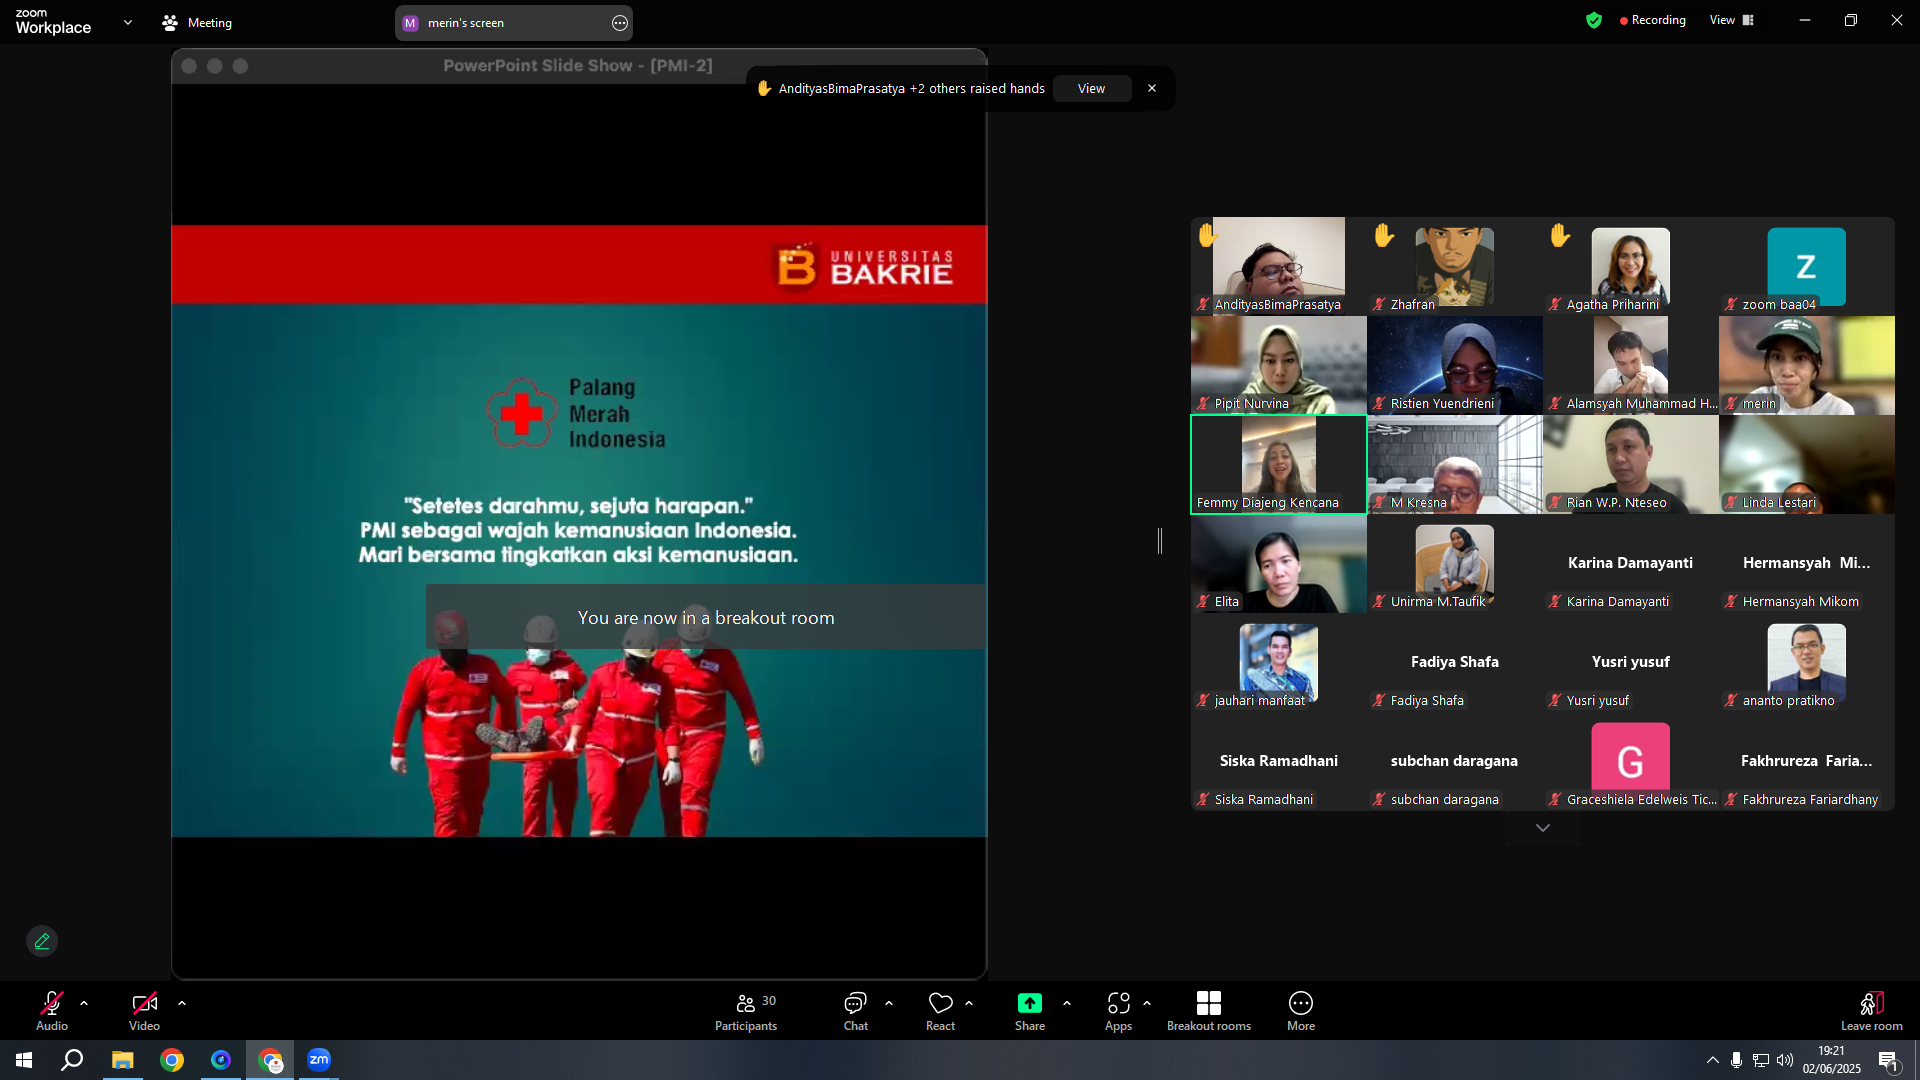Turn on camera with Video button
1920x1080 pixels.
point(144,1010)
